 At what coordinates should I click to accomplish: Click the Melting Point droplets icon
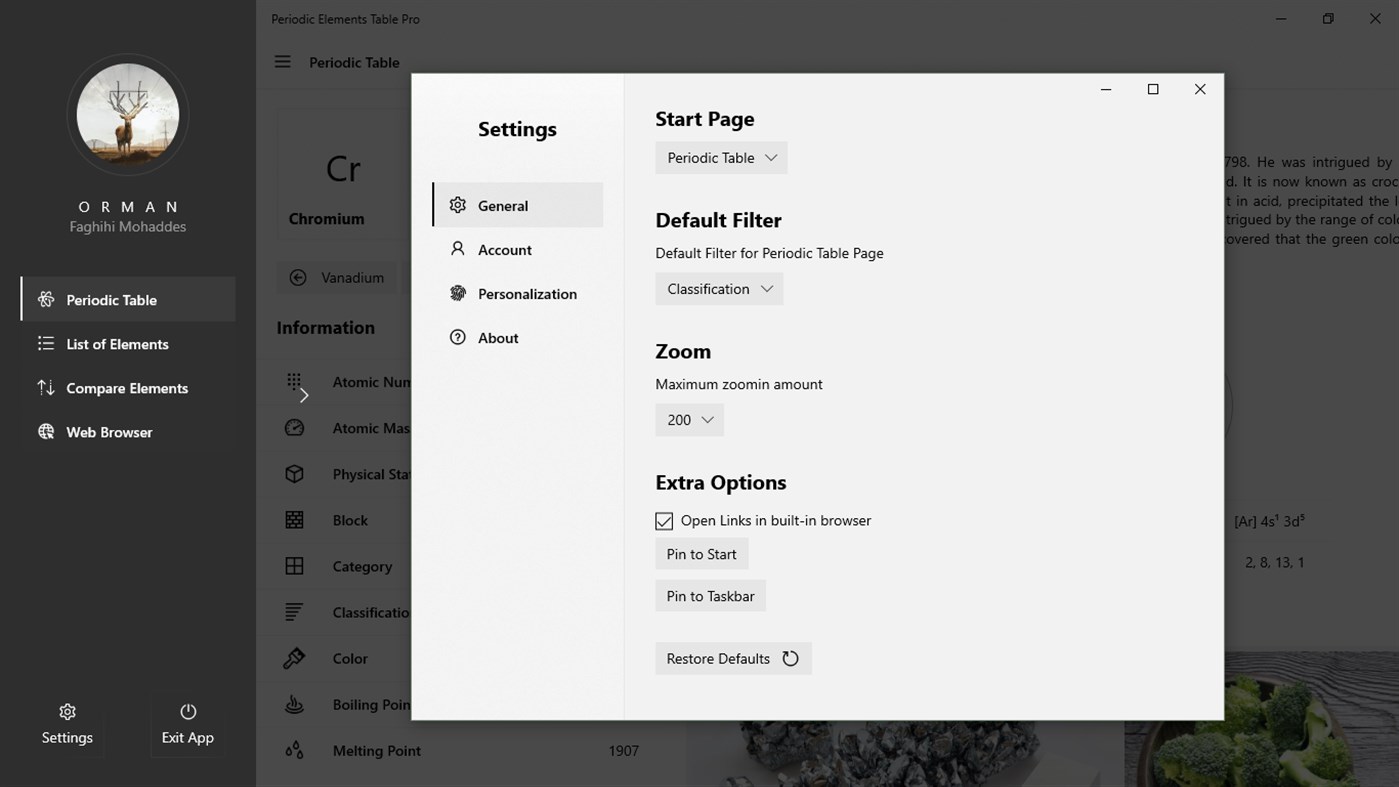point(294,750)
